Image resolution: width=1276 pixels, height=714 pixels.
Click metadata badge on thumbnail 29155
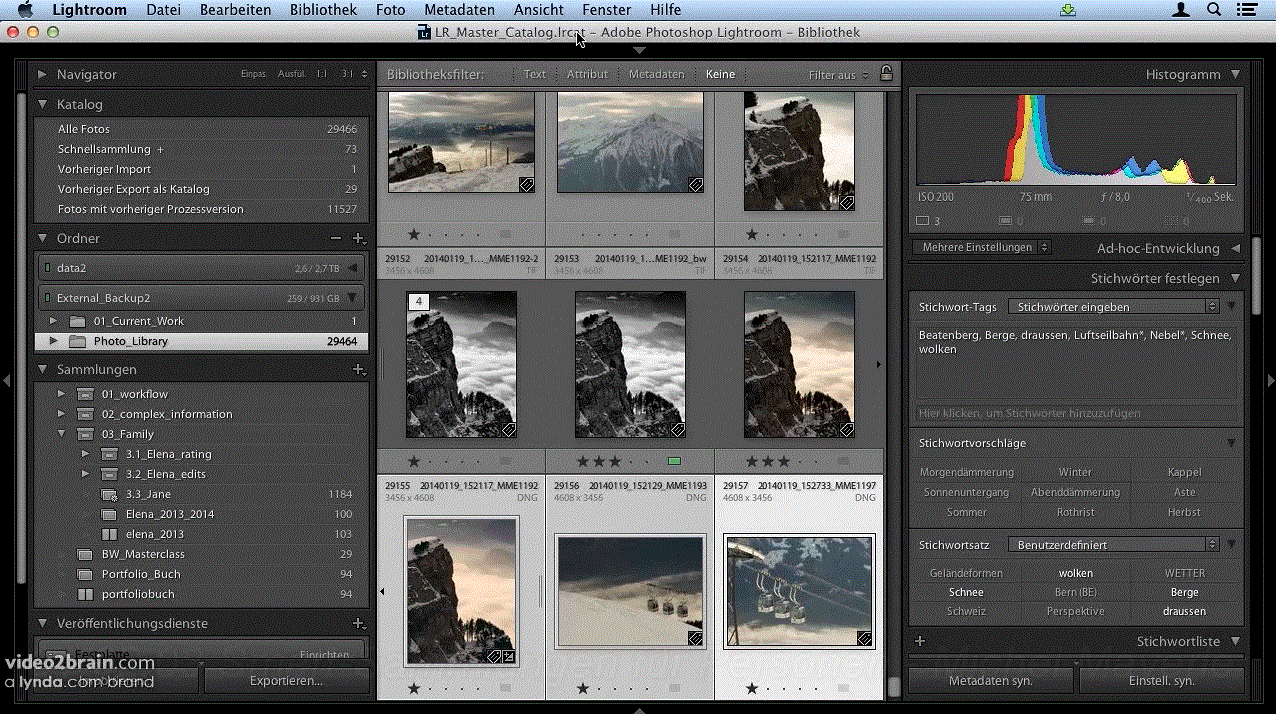pos(493,657)
